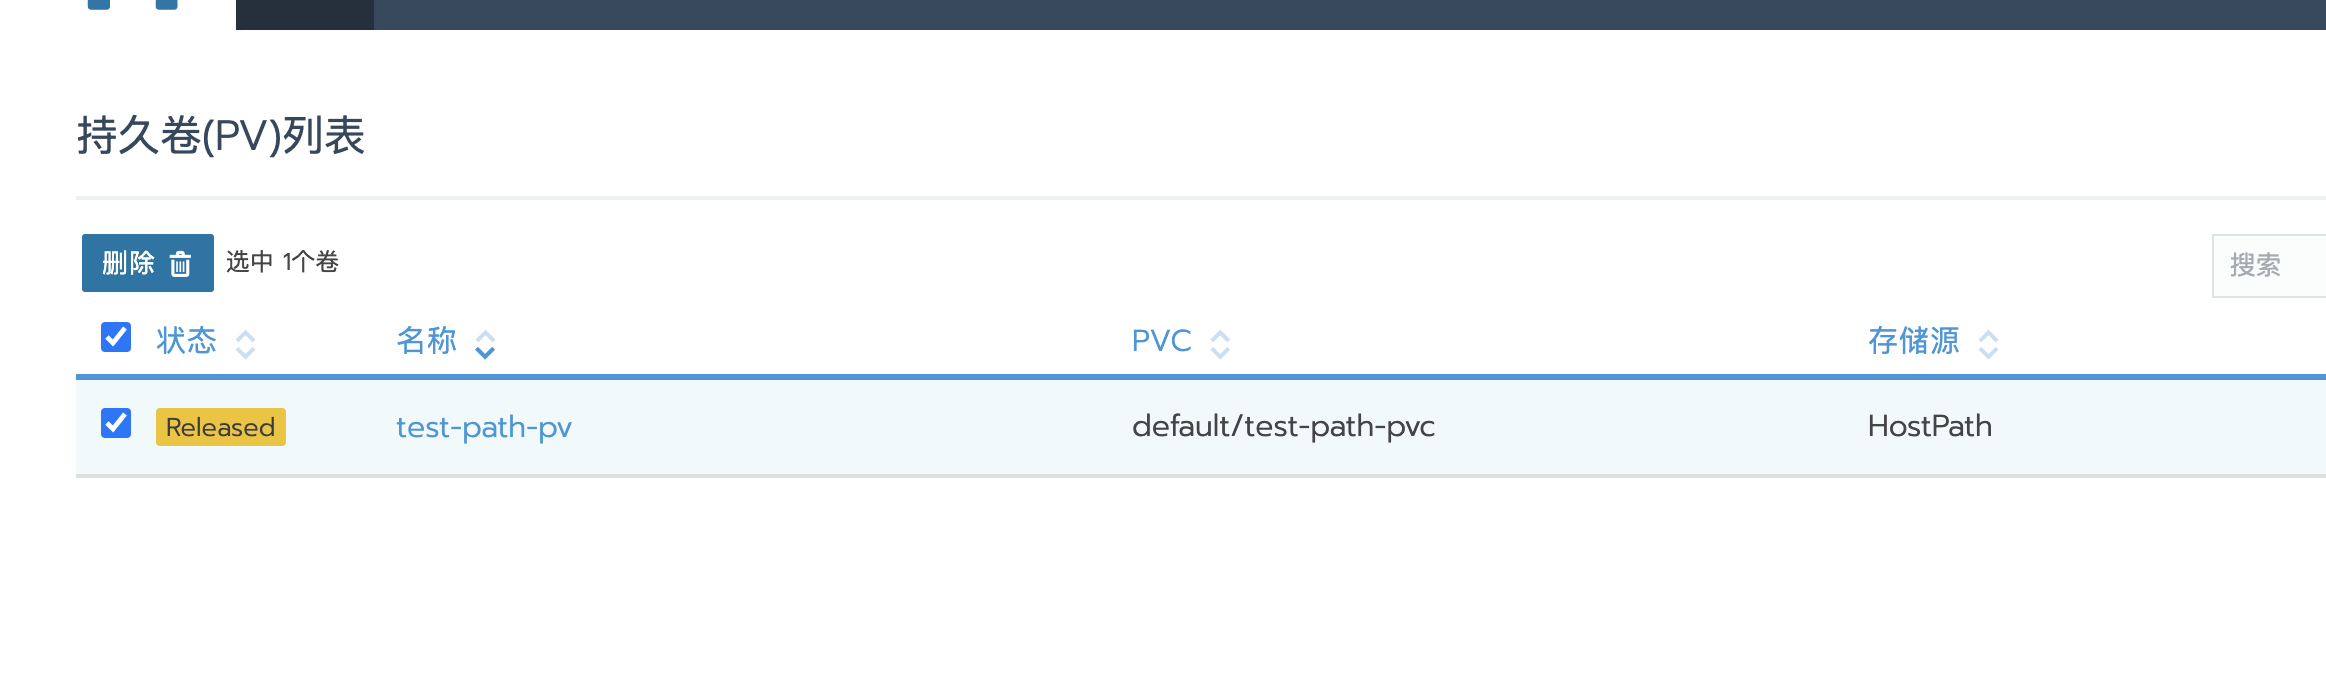Click the 名称 column header label
Screen dimensions: 2326x688
tap(426, 341)
